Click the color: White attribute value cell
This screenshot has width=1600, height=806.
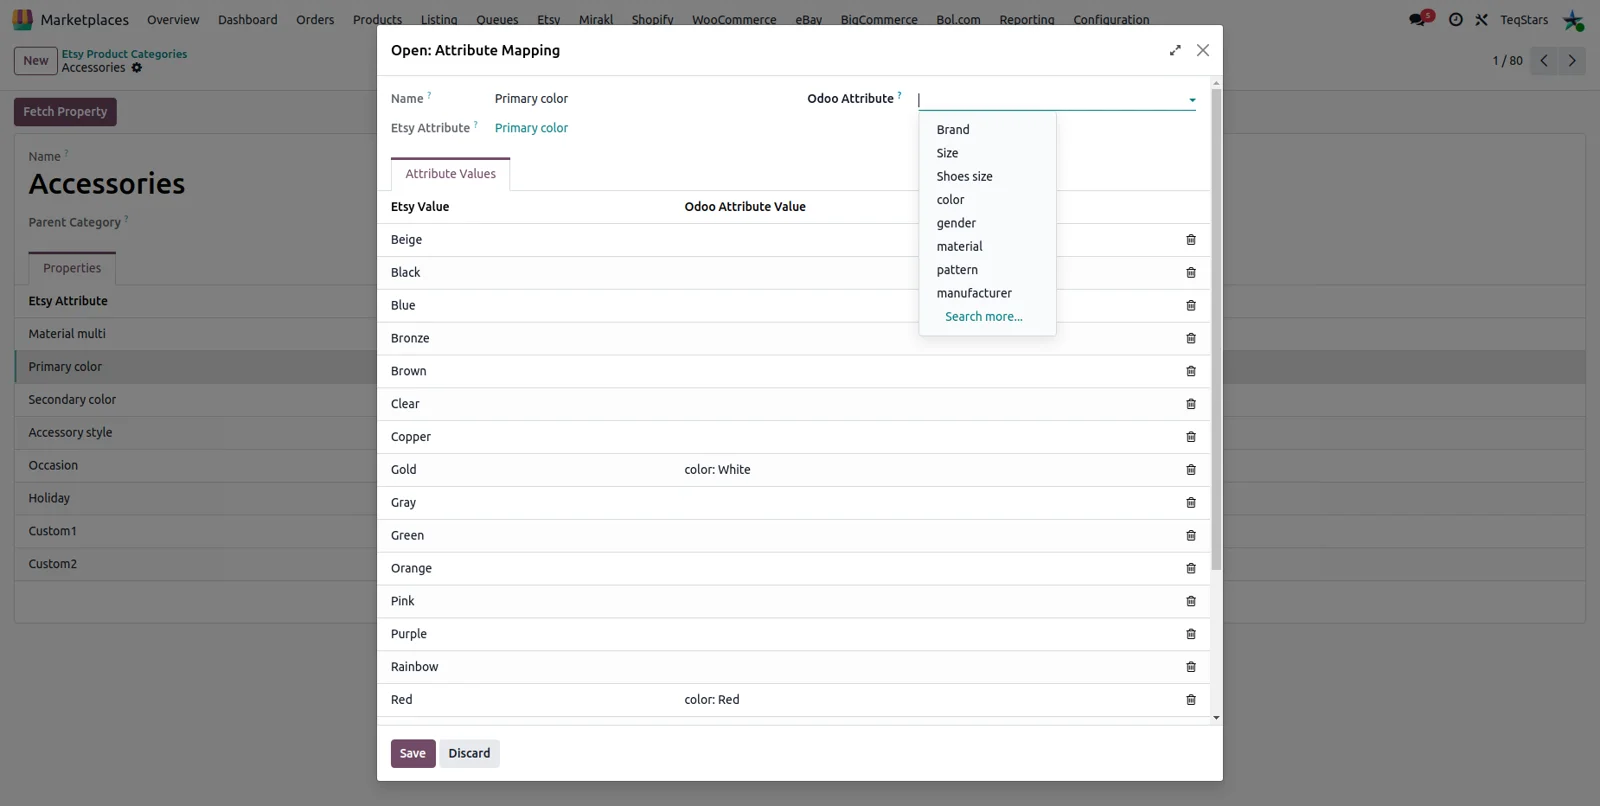717,470
